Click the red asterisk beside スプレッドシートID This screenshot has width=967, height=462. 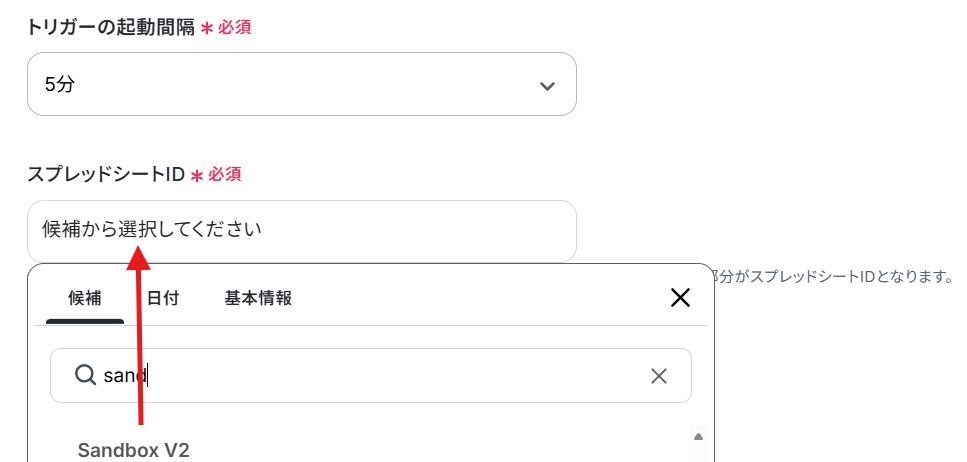(x=197, y=176)
